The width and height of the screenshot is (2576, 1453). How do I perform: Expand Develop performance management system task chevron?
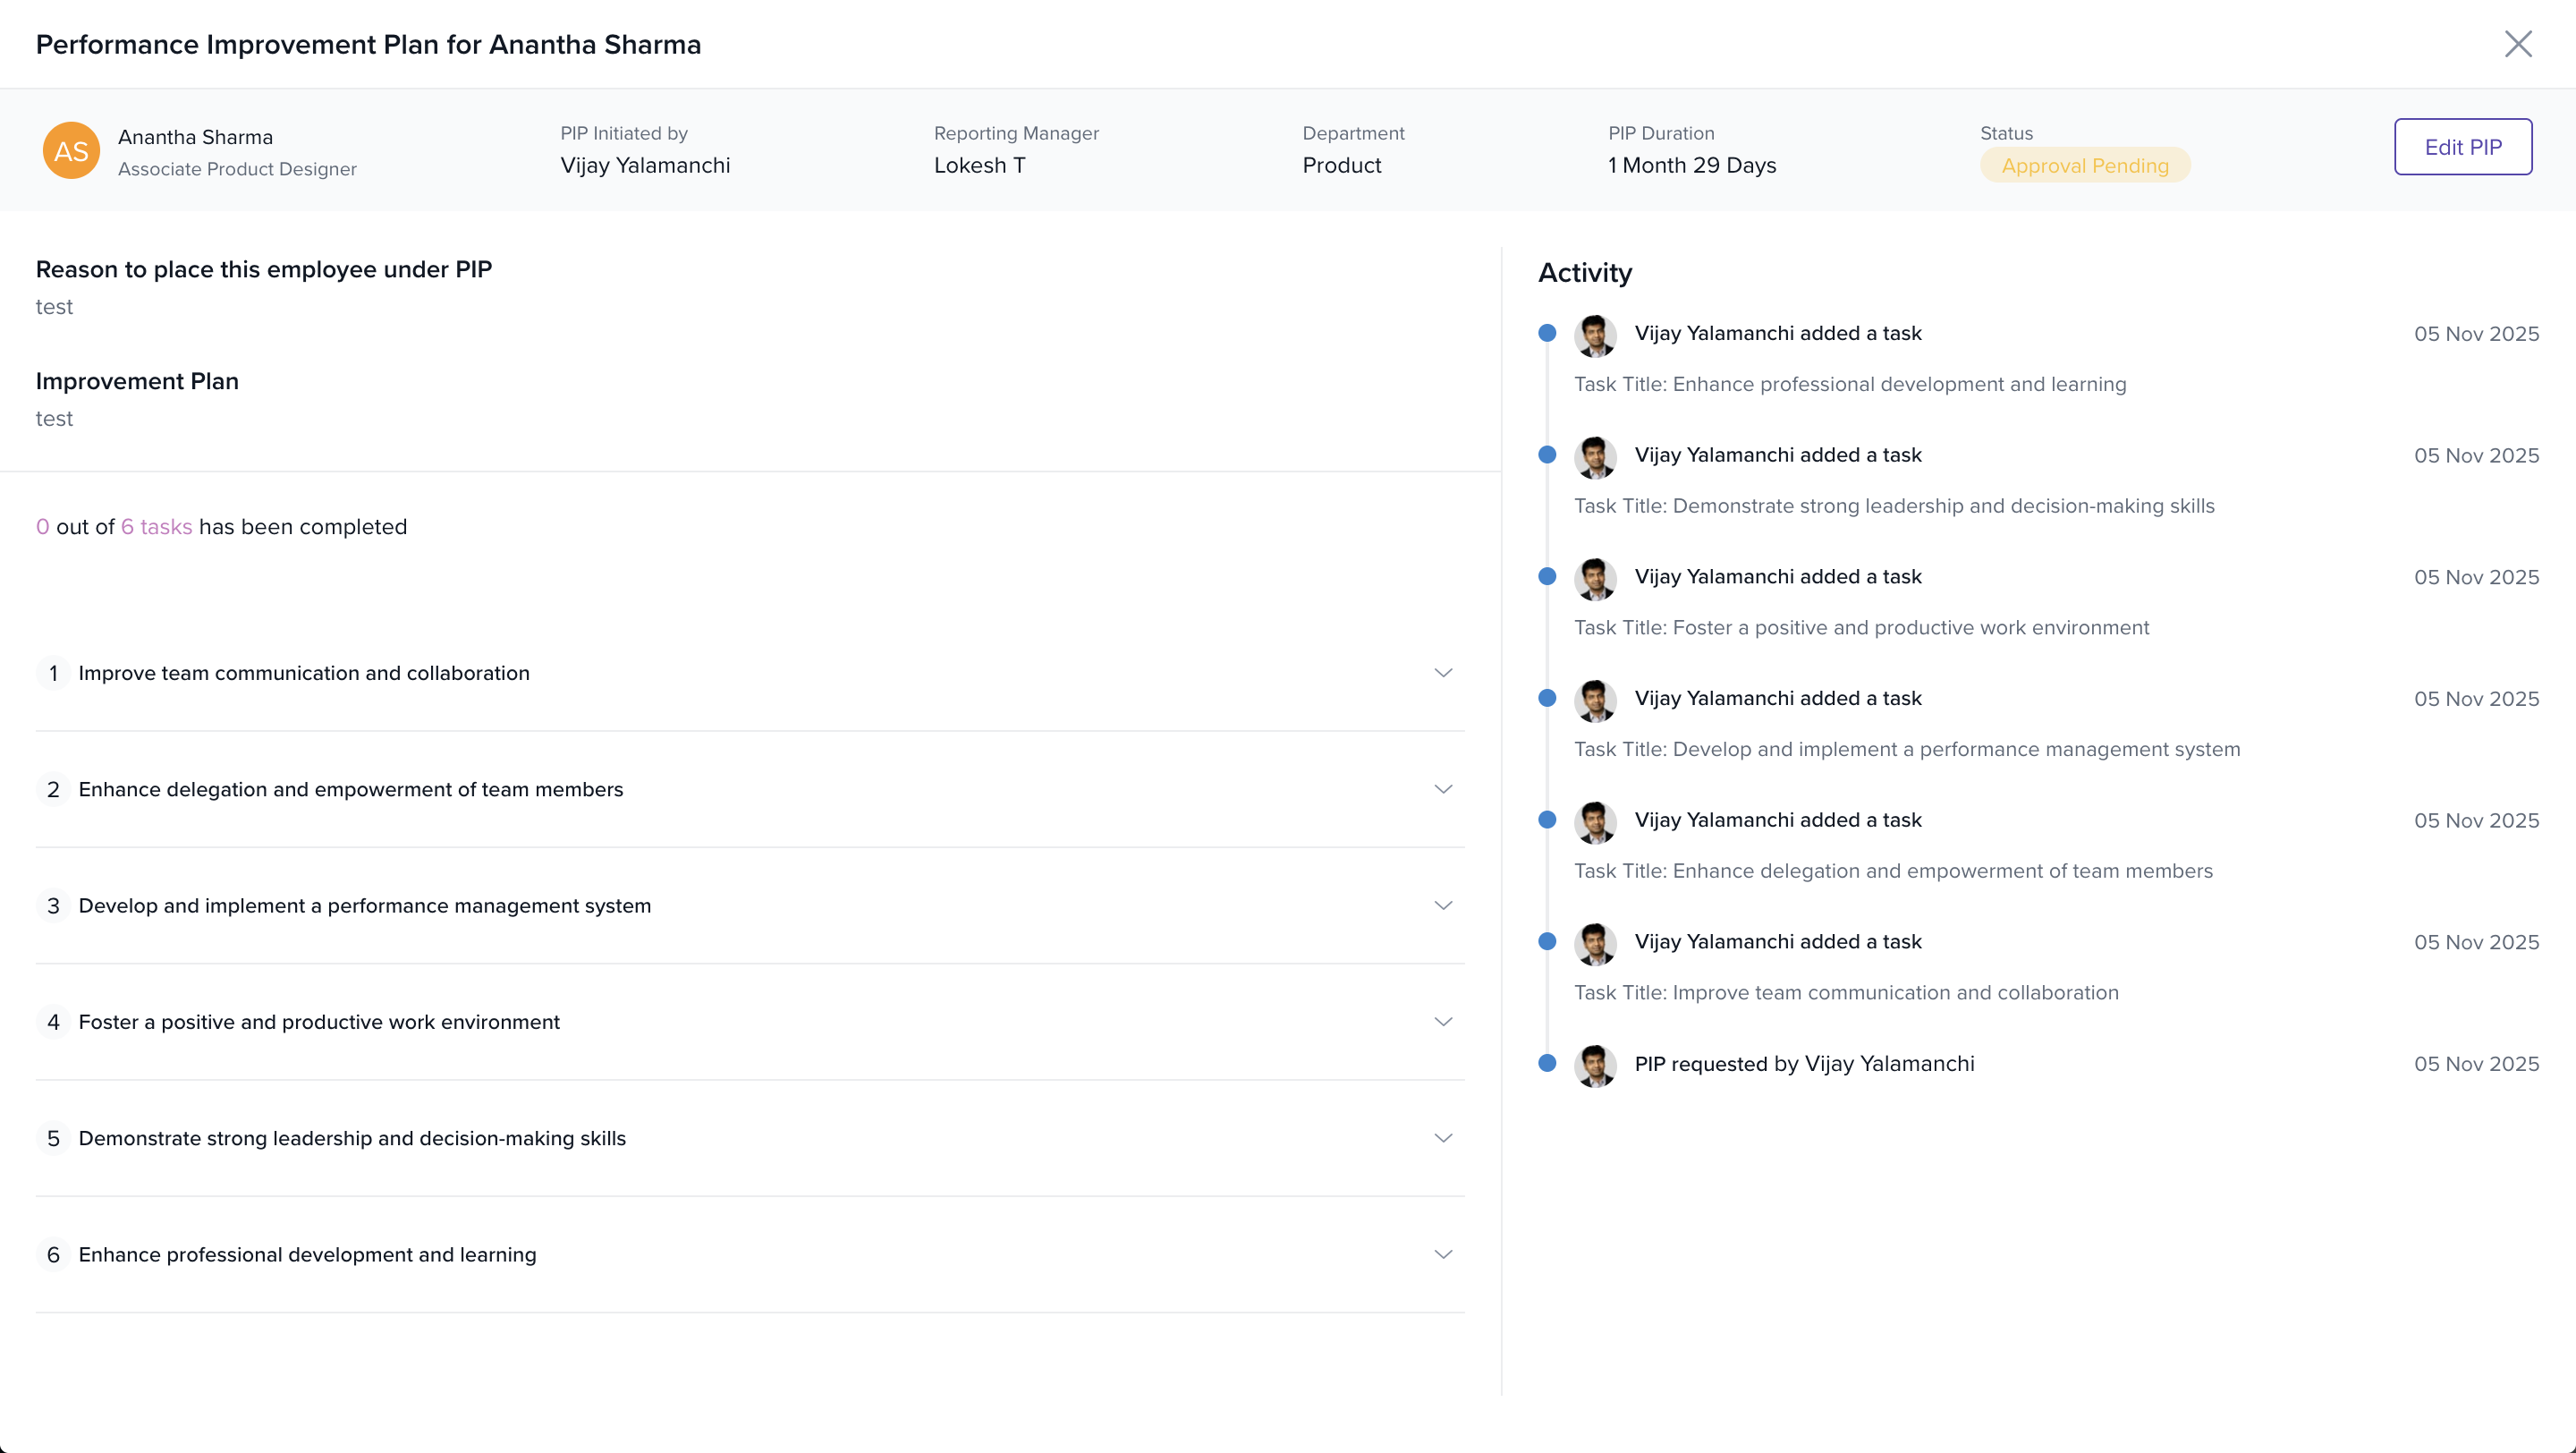pos(1442,906)
